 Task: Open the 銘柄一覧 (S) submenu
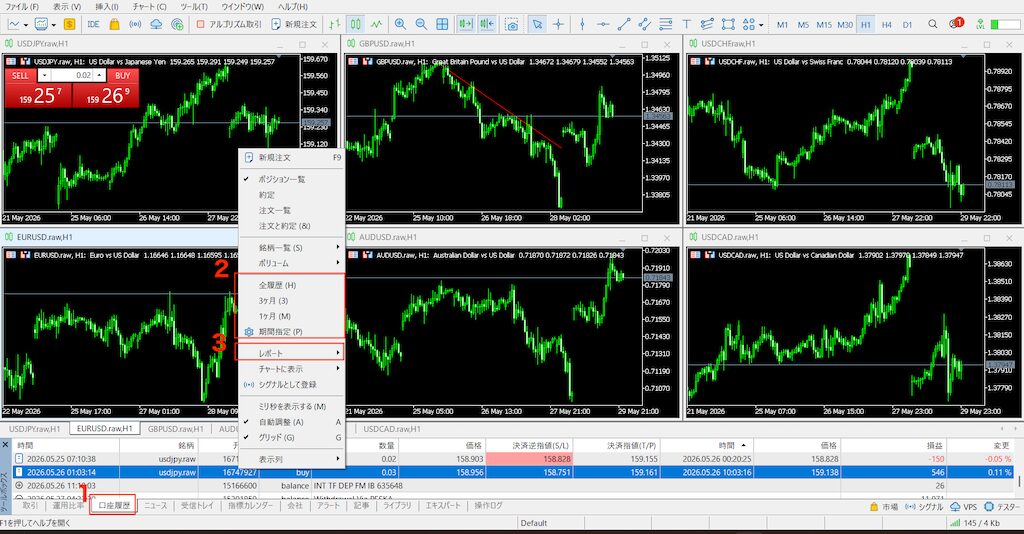click(291, 247)
